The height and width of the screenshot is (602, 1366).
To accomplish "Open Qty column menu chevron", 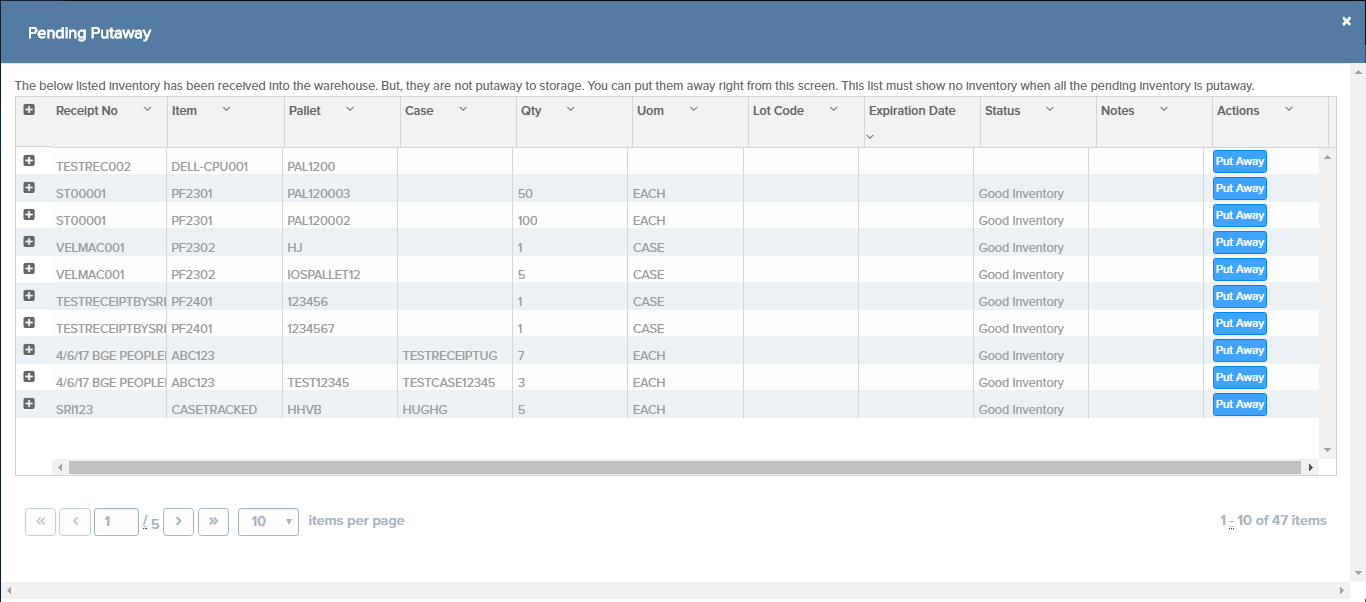I will tap(570, 109).
